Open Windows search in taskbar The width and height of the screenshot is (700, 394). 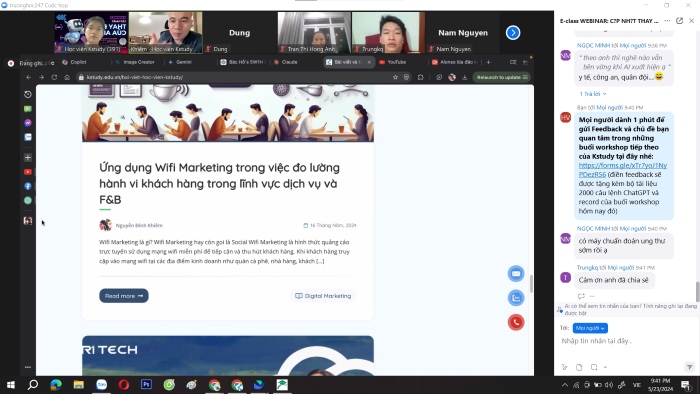click(x=33, y=385)
